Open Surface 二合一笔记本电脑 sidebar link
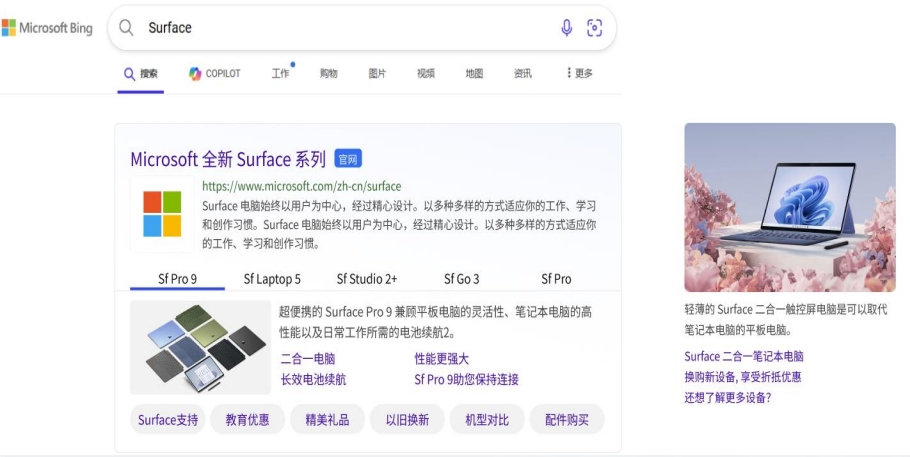The image size is (910, 457). coord(743,357)
